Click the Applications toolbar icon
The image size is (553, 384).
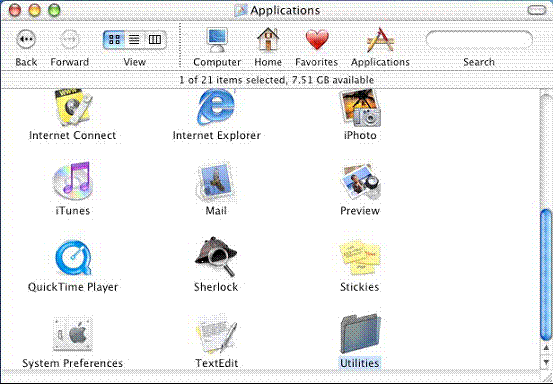pos(380,39)
